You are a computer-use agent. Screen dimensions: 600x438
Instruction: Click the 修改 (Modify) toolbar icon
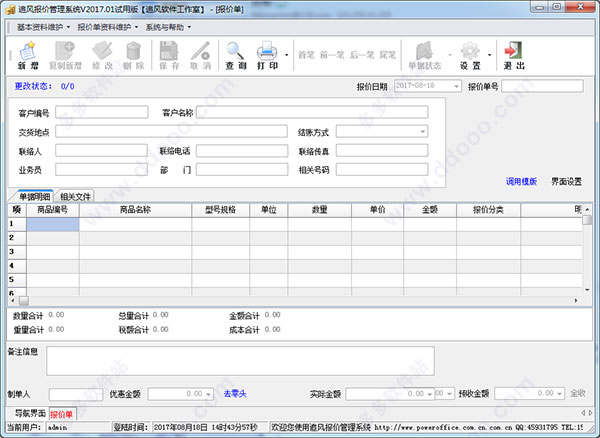click(102, 55)
